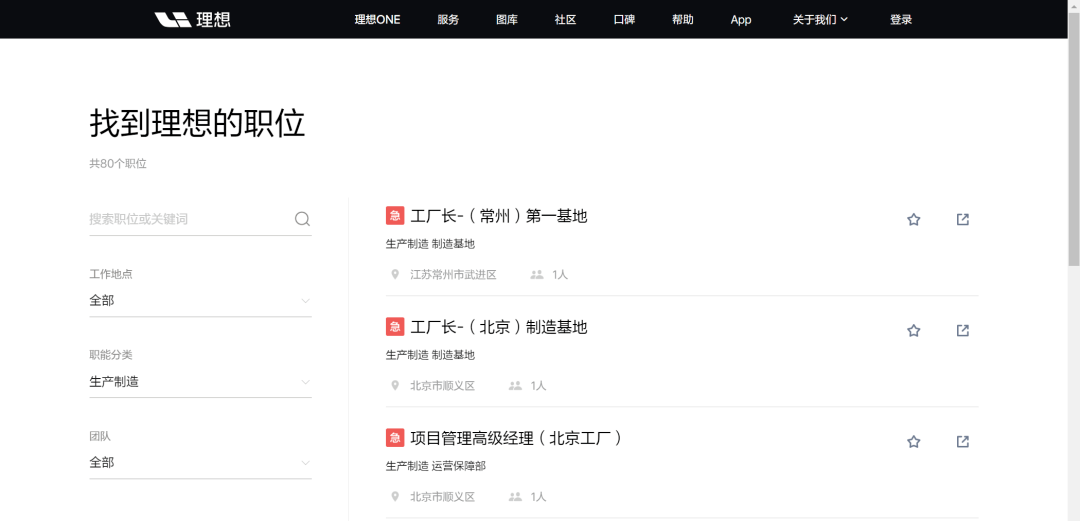Image resolution: width=1080 pixels, height=521 pixels.
Task: Open share icon for 项目管理高级经理 job
Action: tap(963, 441)
